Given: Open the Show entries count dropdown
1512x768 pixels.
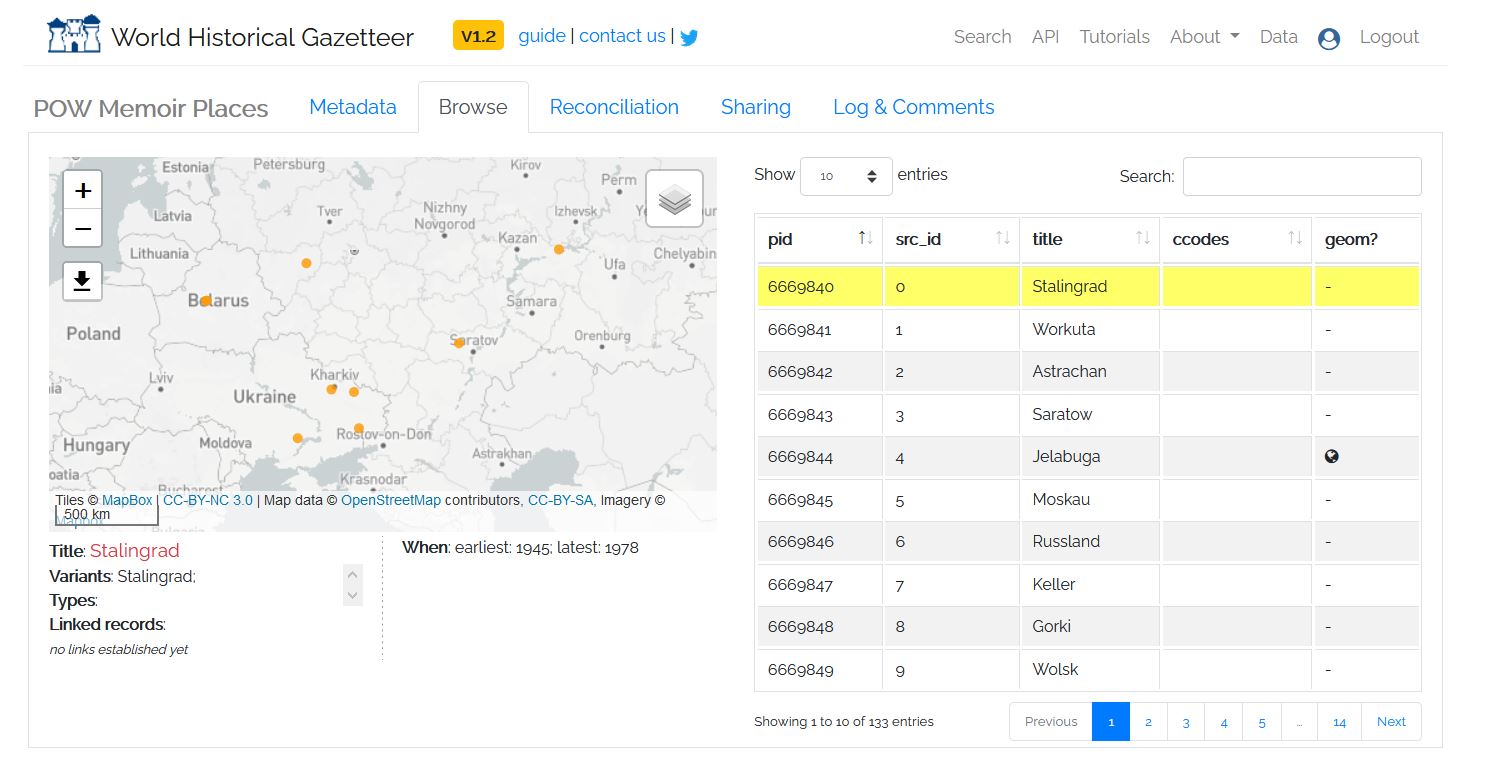Looking at the screenshot, I should (x=846, y=176).
